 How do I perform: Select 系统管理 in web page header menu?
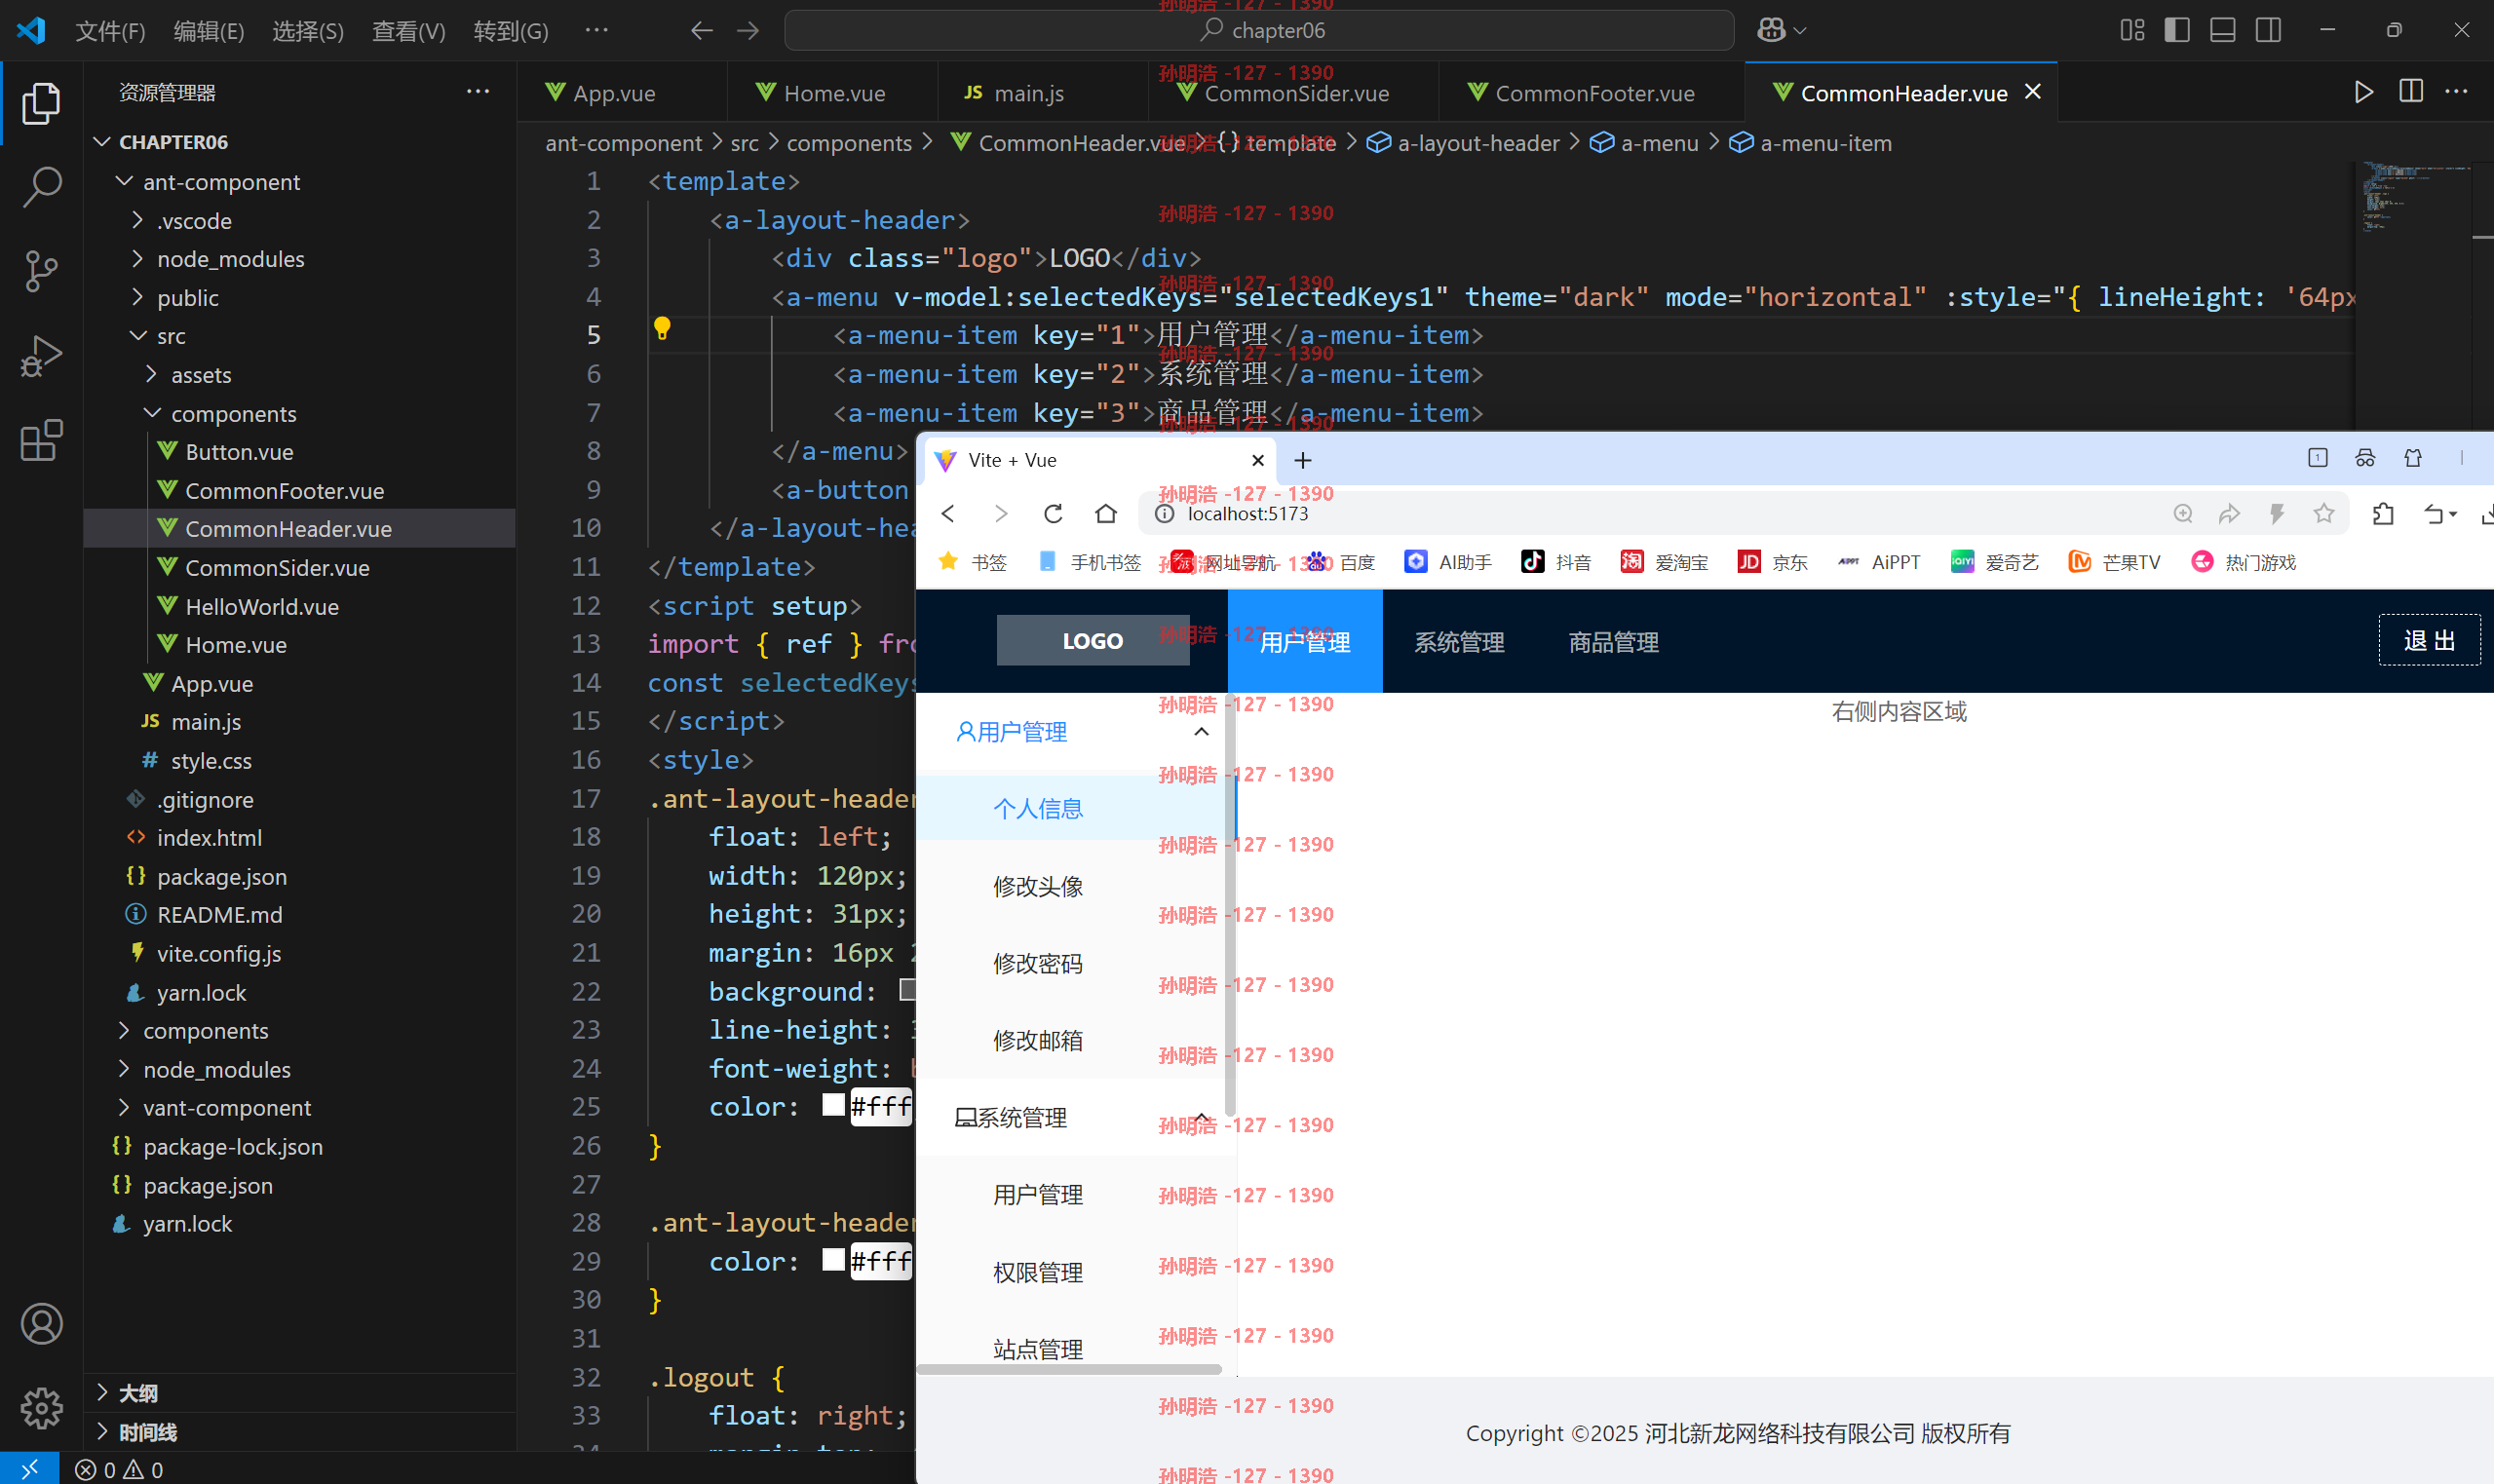[x=1458, y=642]
